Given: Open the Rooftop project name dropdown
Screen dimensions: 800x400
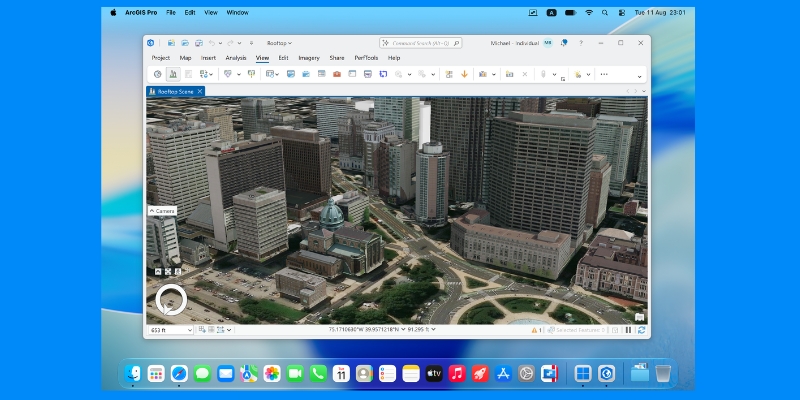Looking at the screenshot, I should tap(280, 43).
